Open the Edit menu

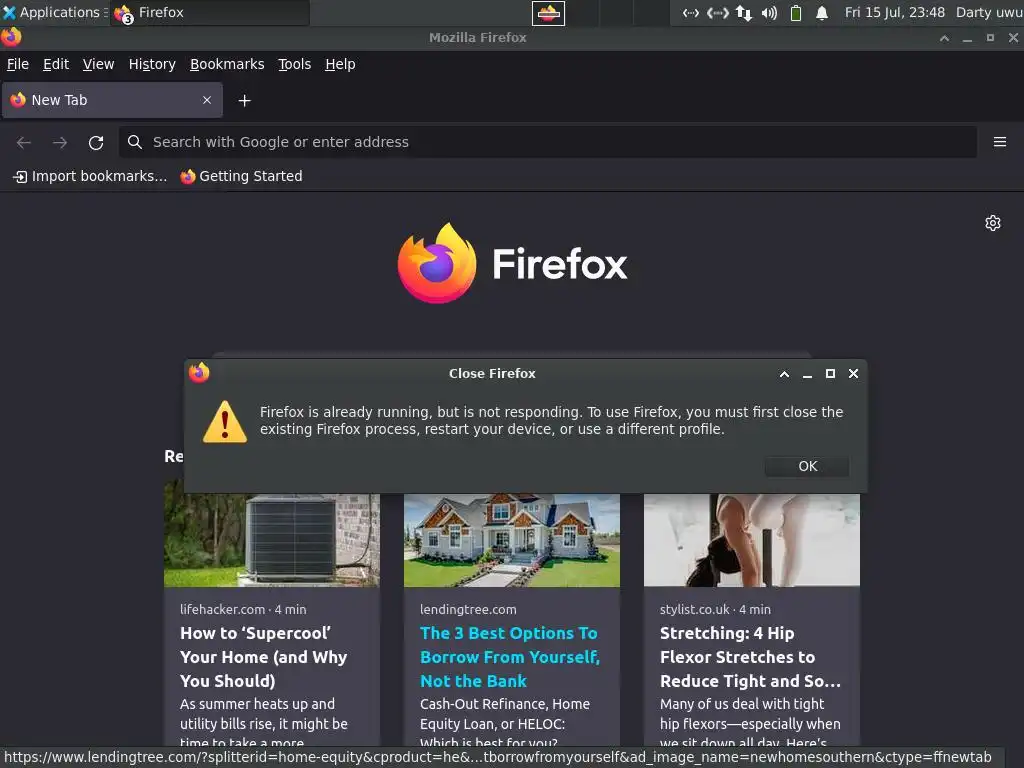(x=56, y=64)
